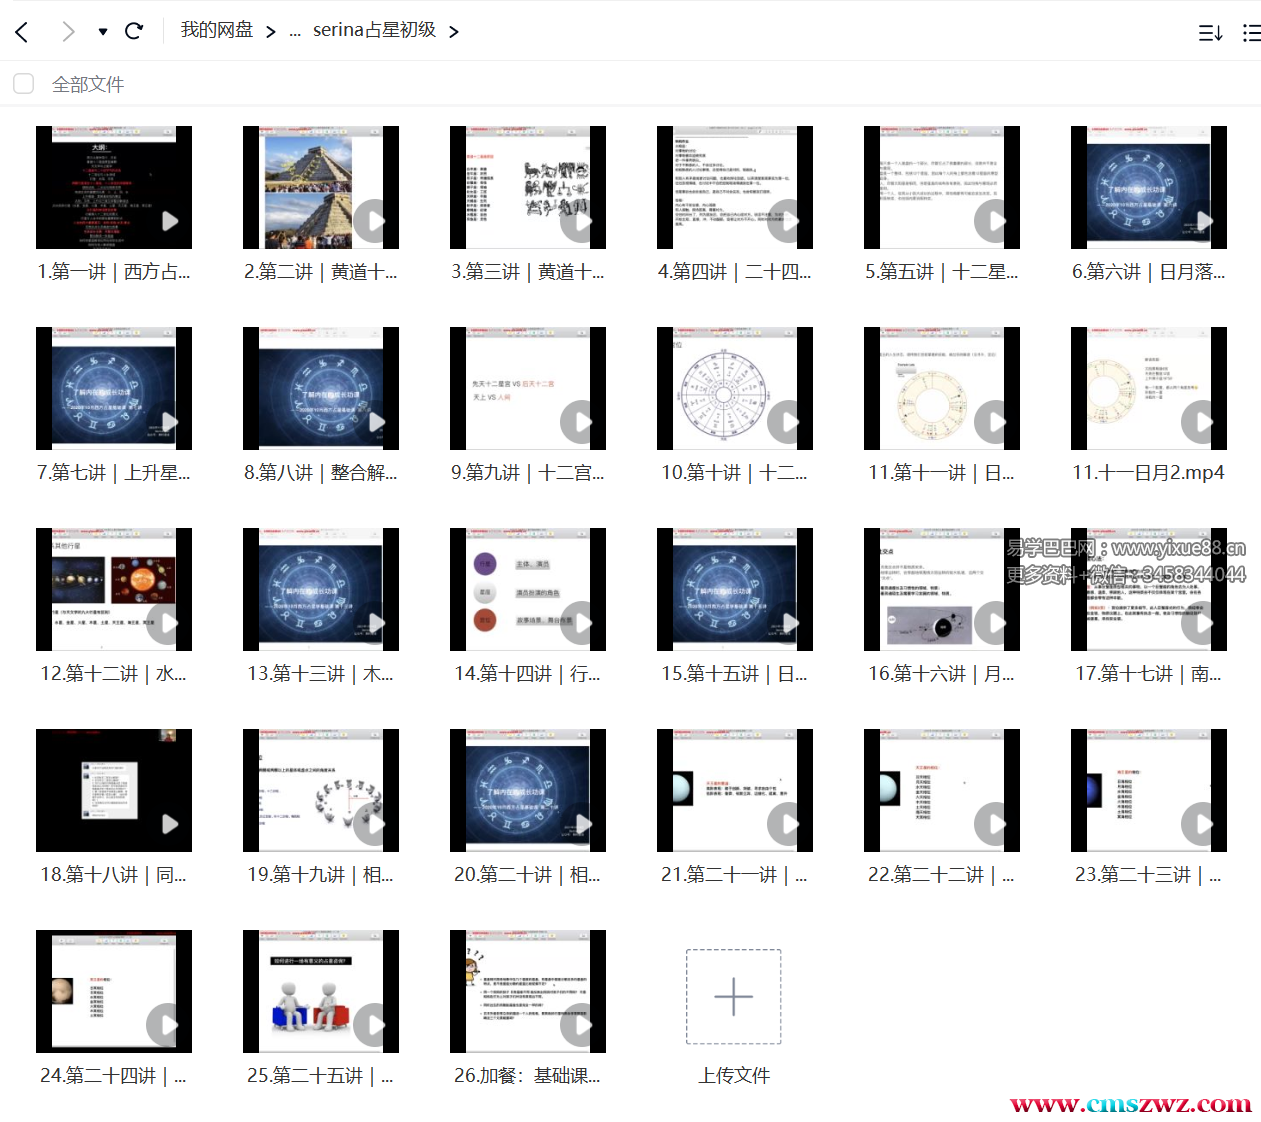Play the 12.第十二讲 planets video
Image resolution: width=1261 pixels, height=1122 pixels.
click(x=114, y=590)
